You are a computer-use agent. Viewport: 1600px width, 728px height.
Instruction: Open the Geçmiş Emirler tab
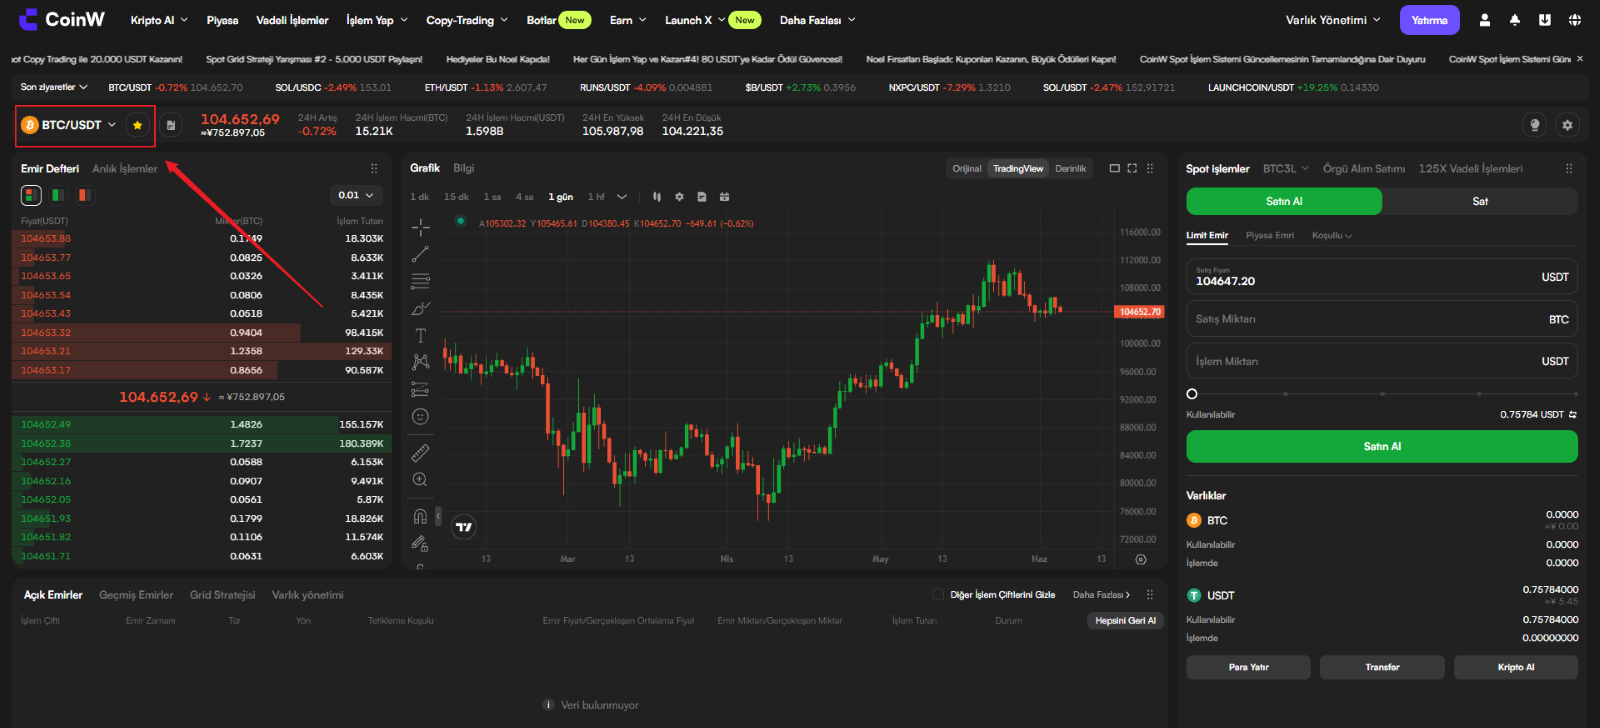pyautogui.click(x=136, y=595)
